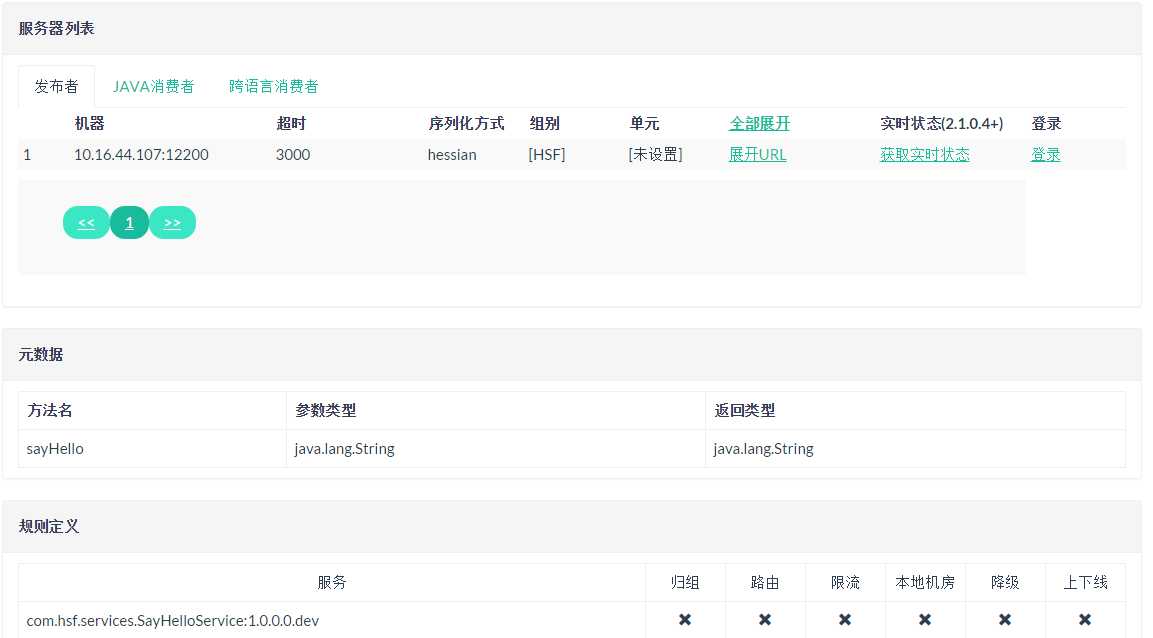Click the 限流 rule X mark
1153x638 pixels.
point(844,620)
